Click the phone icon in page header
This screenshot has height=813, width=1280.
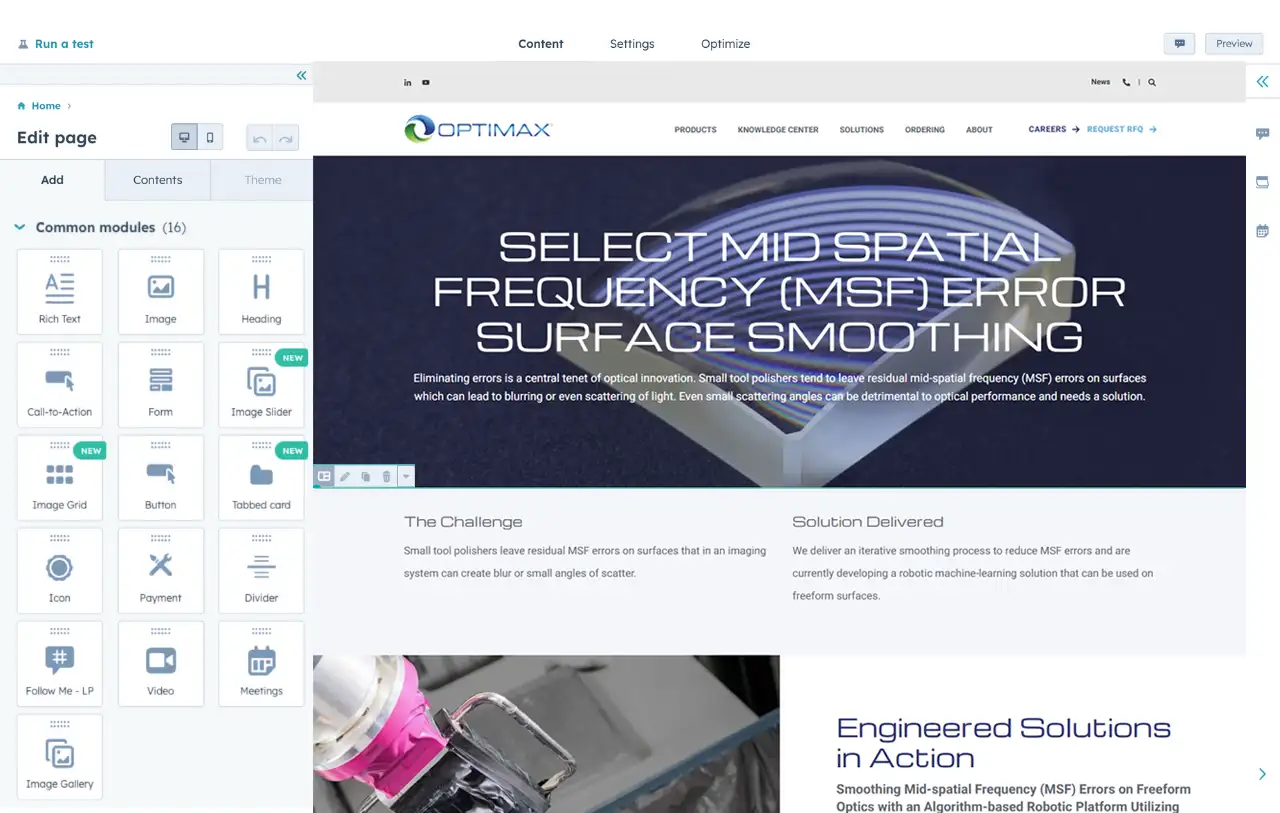click(1127, 83)
